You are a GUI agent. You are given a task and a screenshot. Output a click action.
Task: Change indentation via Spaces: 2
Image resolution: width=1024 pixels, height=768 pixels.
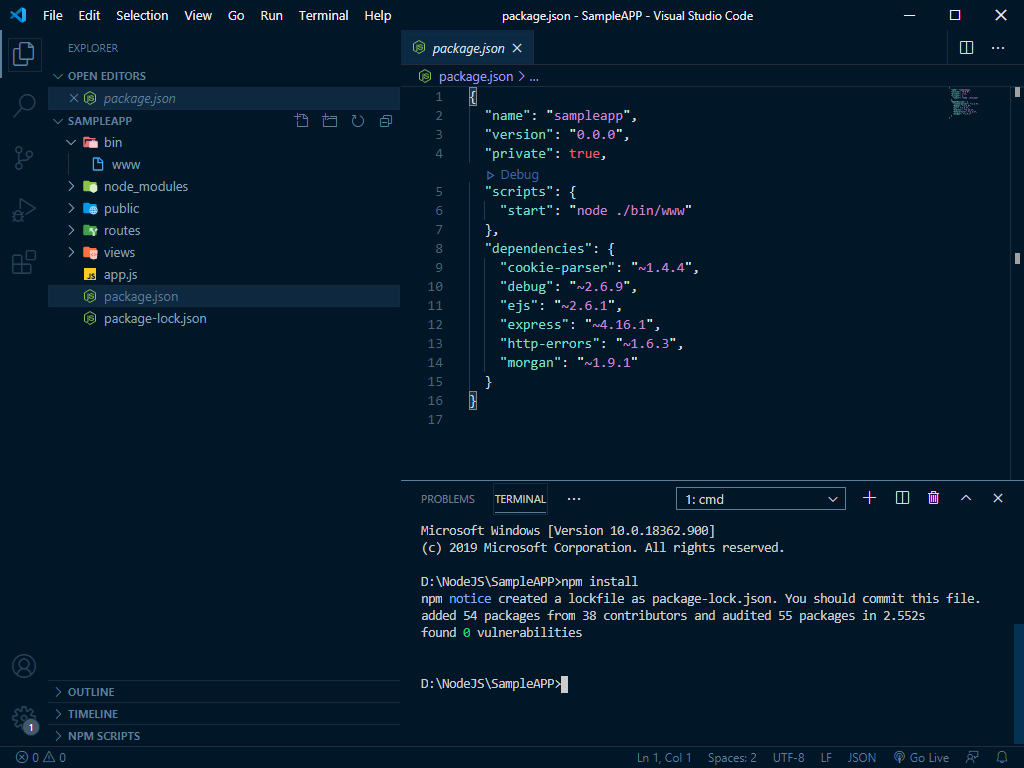click(732, 758)
